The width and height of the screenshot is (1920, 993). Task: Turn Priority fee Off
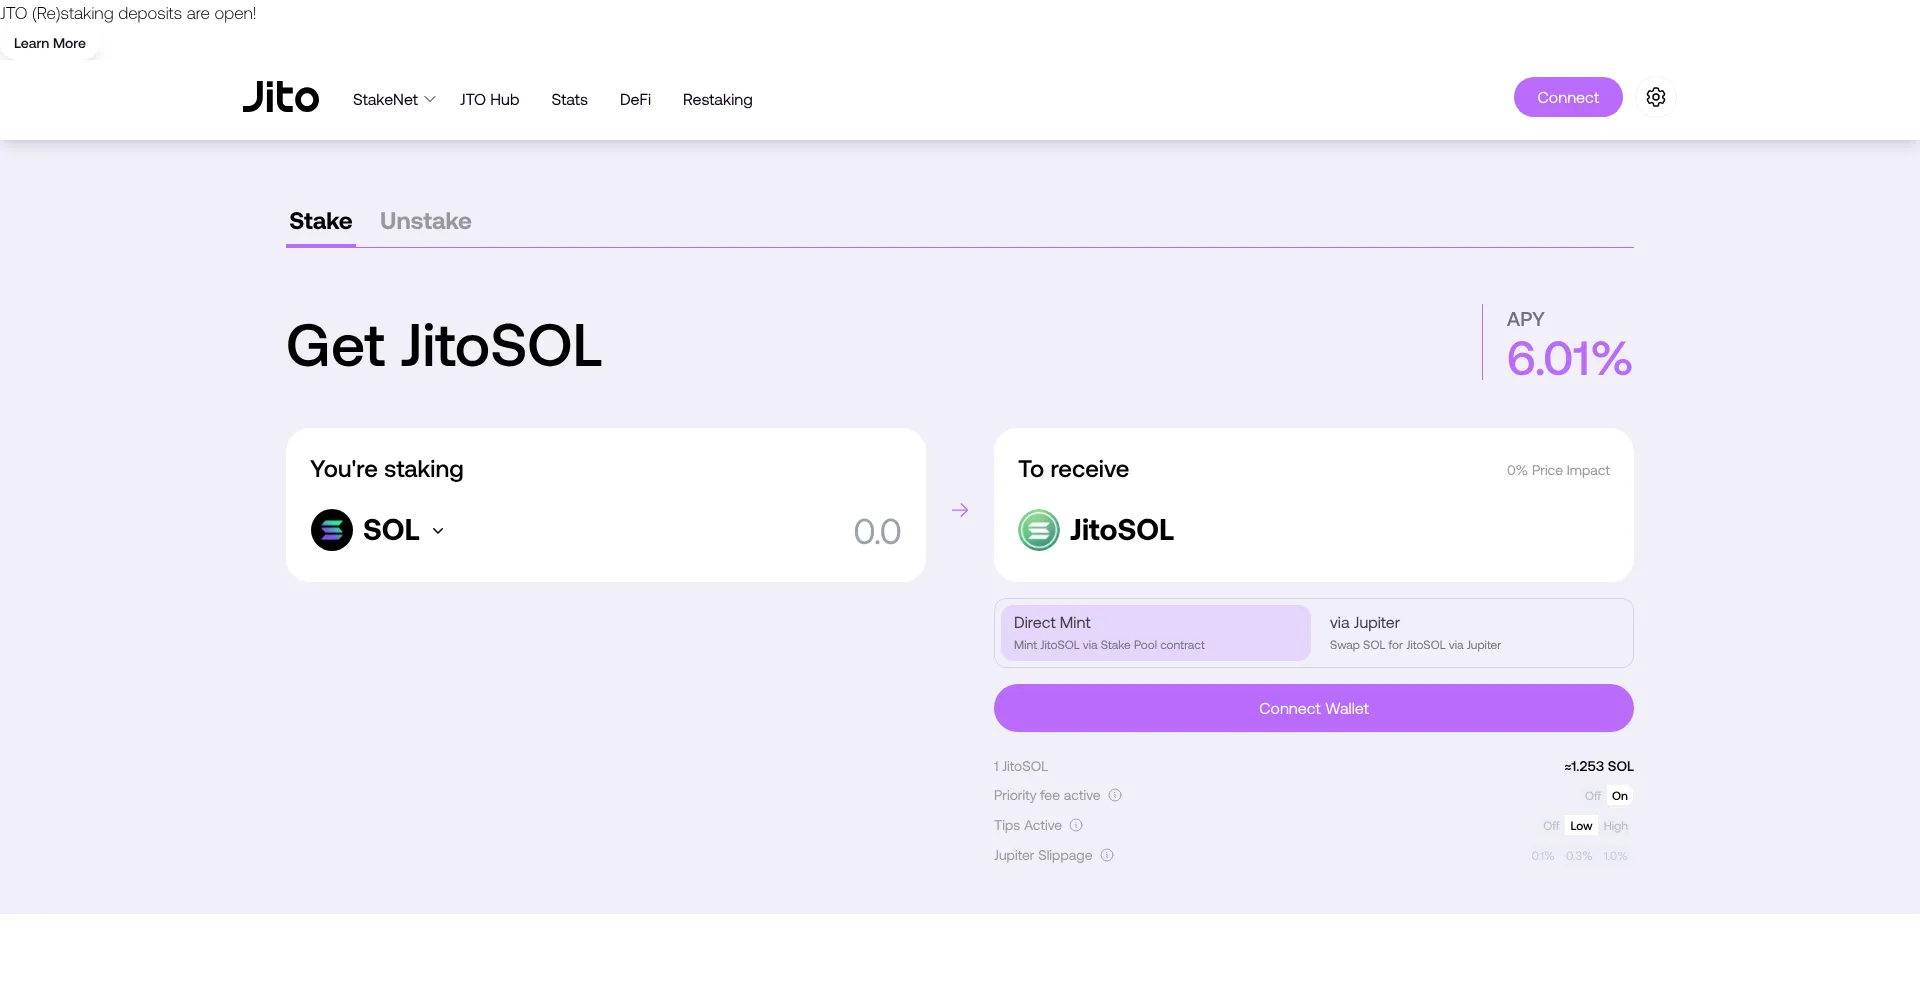coord(1592,796)
